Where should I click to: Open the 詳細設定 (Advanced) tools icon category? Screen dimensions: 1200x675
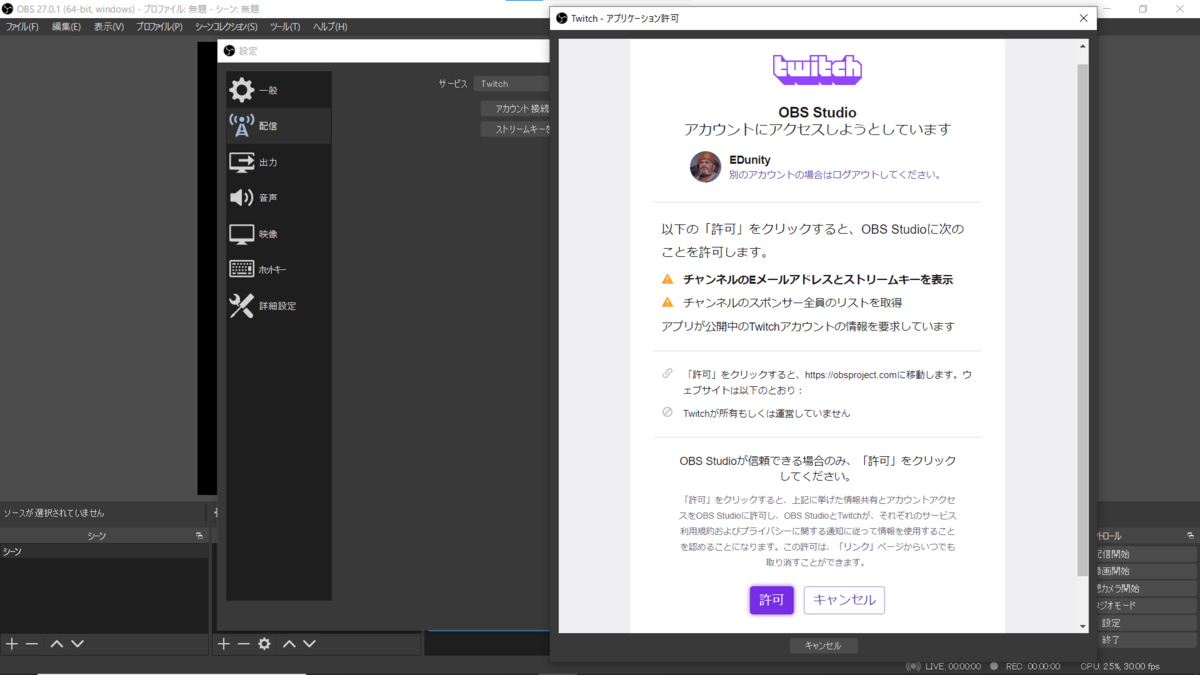click(x=278, y=306)
